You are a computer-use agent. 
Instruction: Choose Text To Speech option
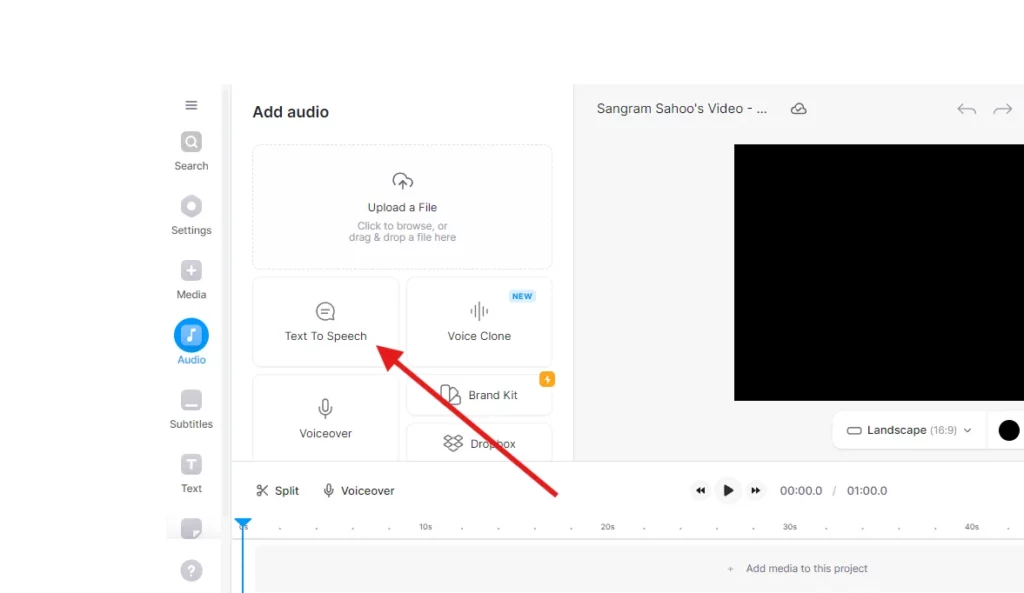point(326,321)
